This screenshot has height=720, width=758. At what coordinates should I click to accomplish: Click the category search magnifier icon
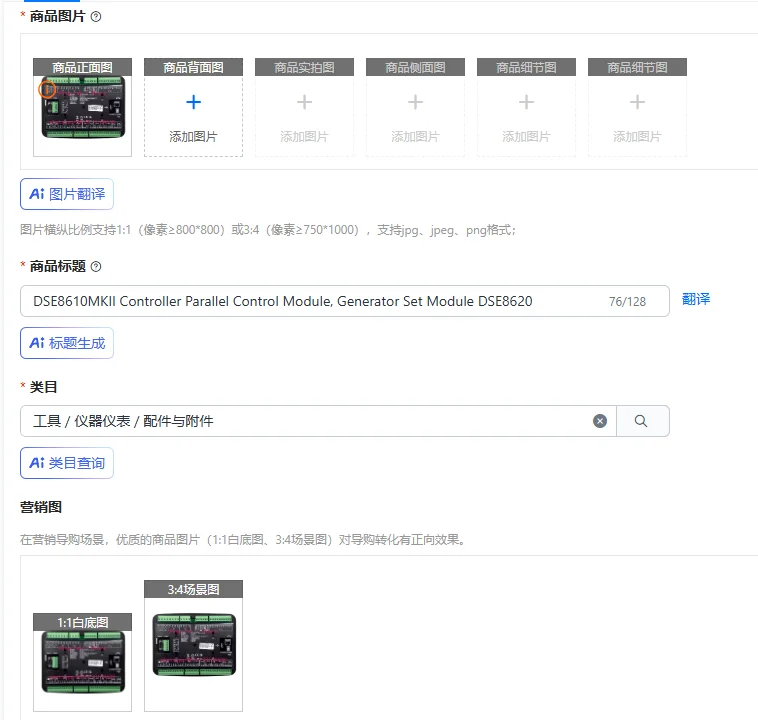pyautogui.click(x=641, y=421)
